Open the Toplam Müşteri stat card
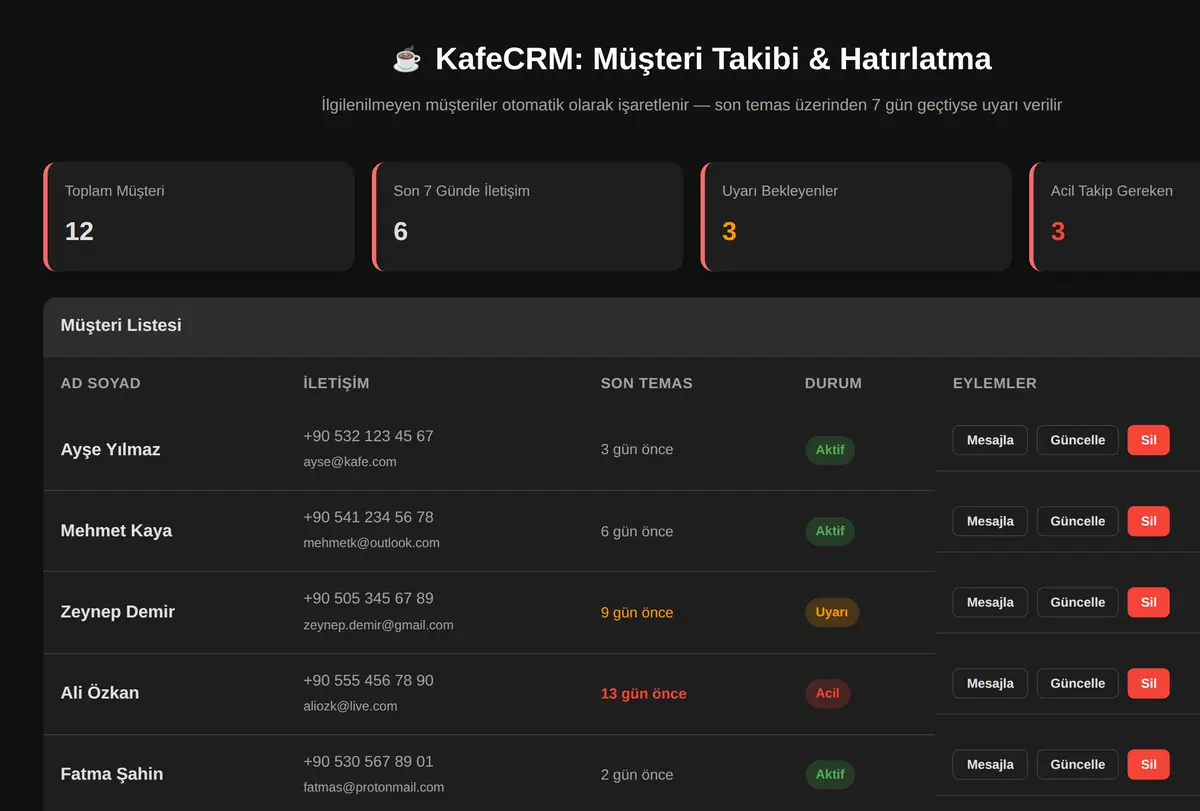 pos(199,216)
